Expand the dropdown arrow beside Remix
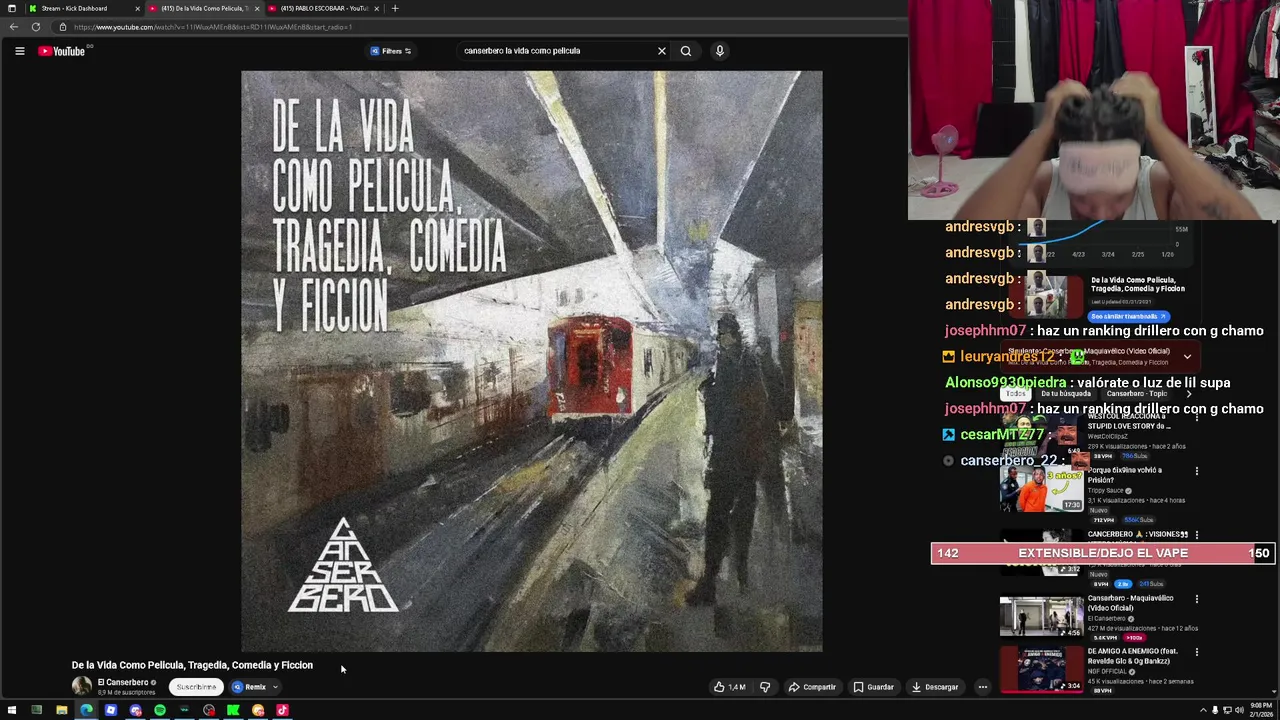Viewport: 1280px width, 720px height. pos(275,687)
